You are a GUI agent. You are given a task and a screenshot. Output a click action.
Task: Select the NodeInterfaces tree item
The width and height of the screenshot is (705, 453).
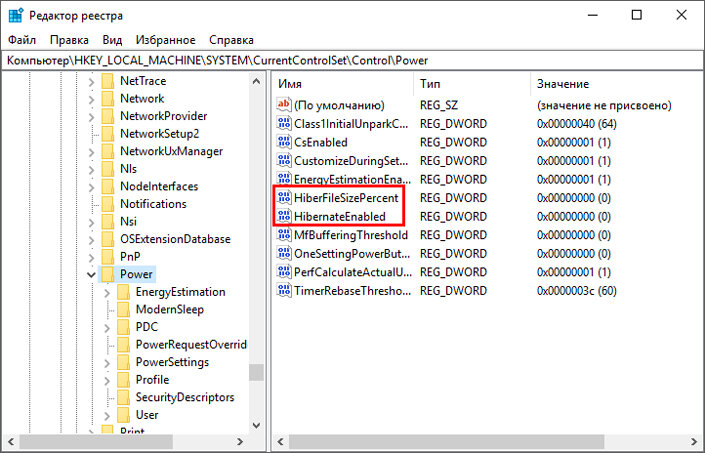[x=159, y=186]
